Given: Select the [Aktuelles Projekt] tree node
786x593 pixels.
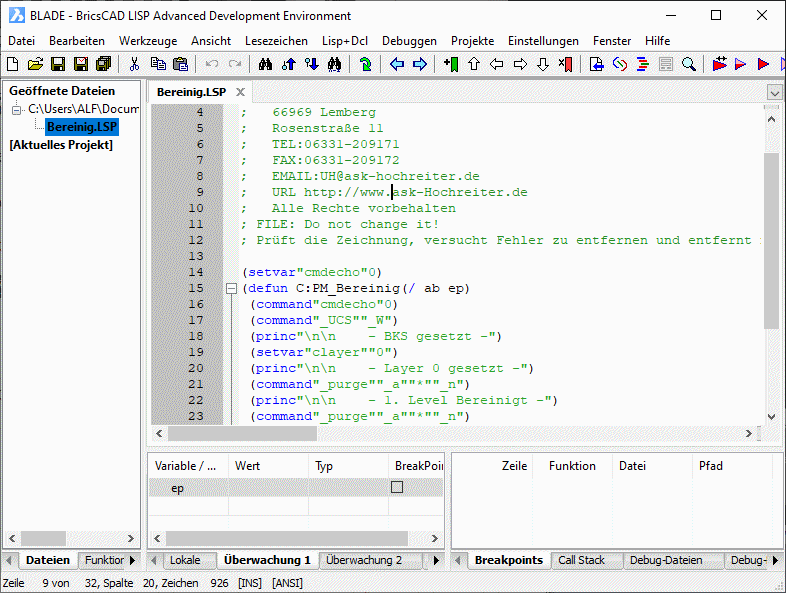Looking at the screenshot, I should pos(61,145).
